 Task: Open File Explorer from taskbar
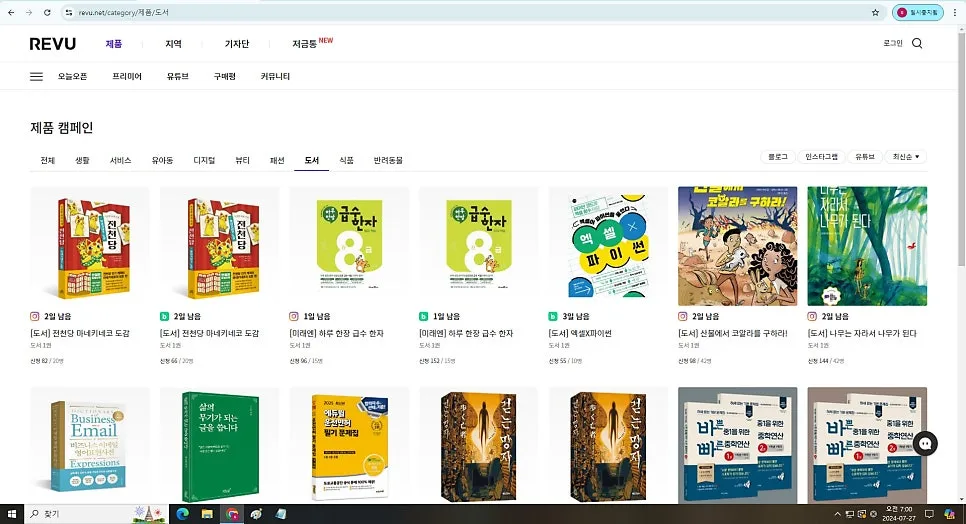(x=207, y=514)
